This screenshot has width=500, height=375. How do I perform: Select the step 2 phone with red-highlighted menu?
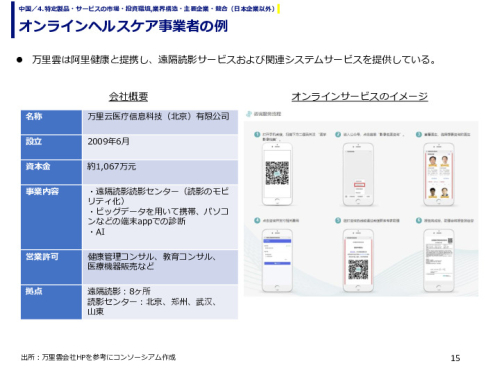click(358, 174)
